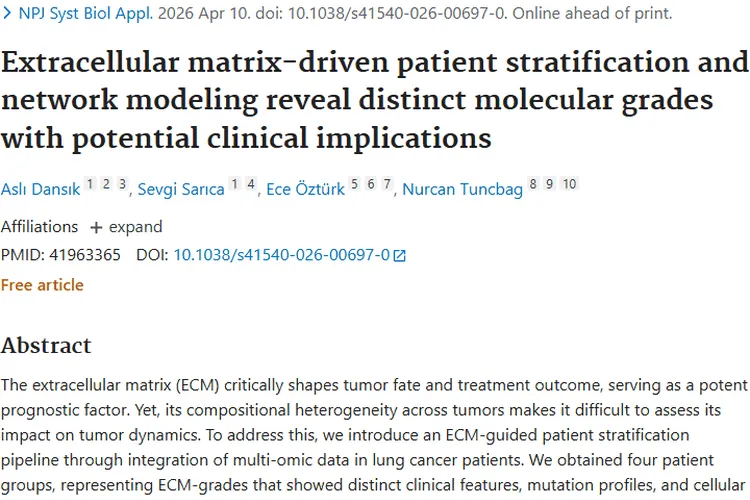Click affiliation superscript 10 after Nurcan Tuncbag
The width and height of the screenshot is (750, 500).
569,184
